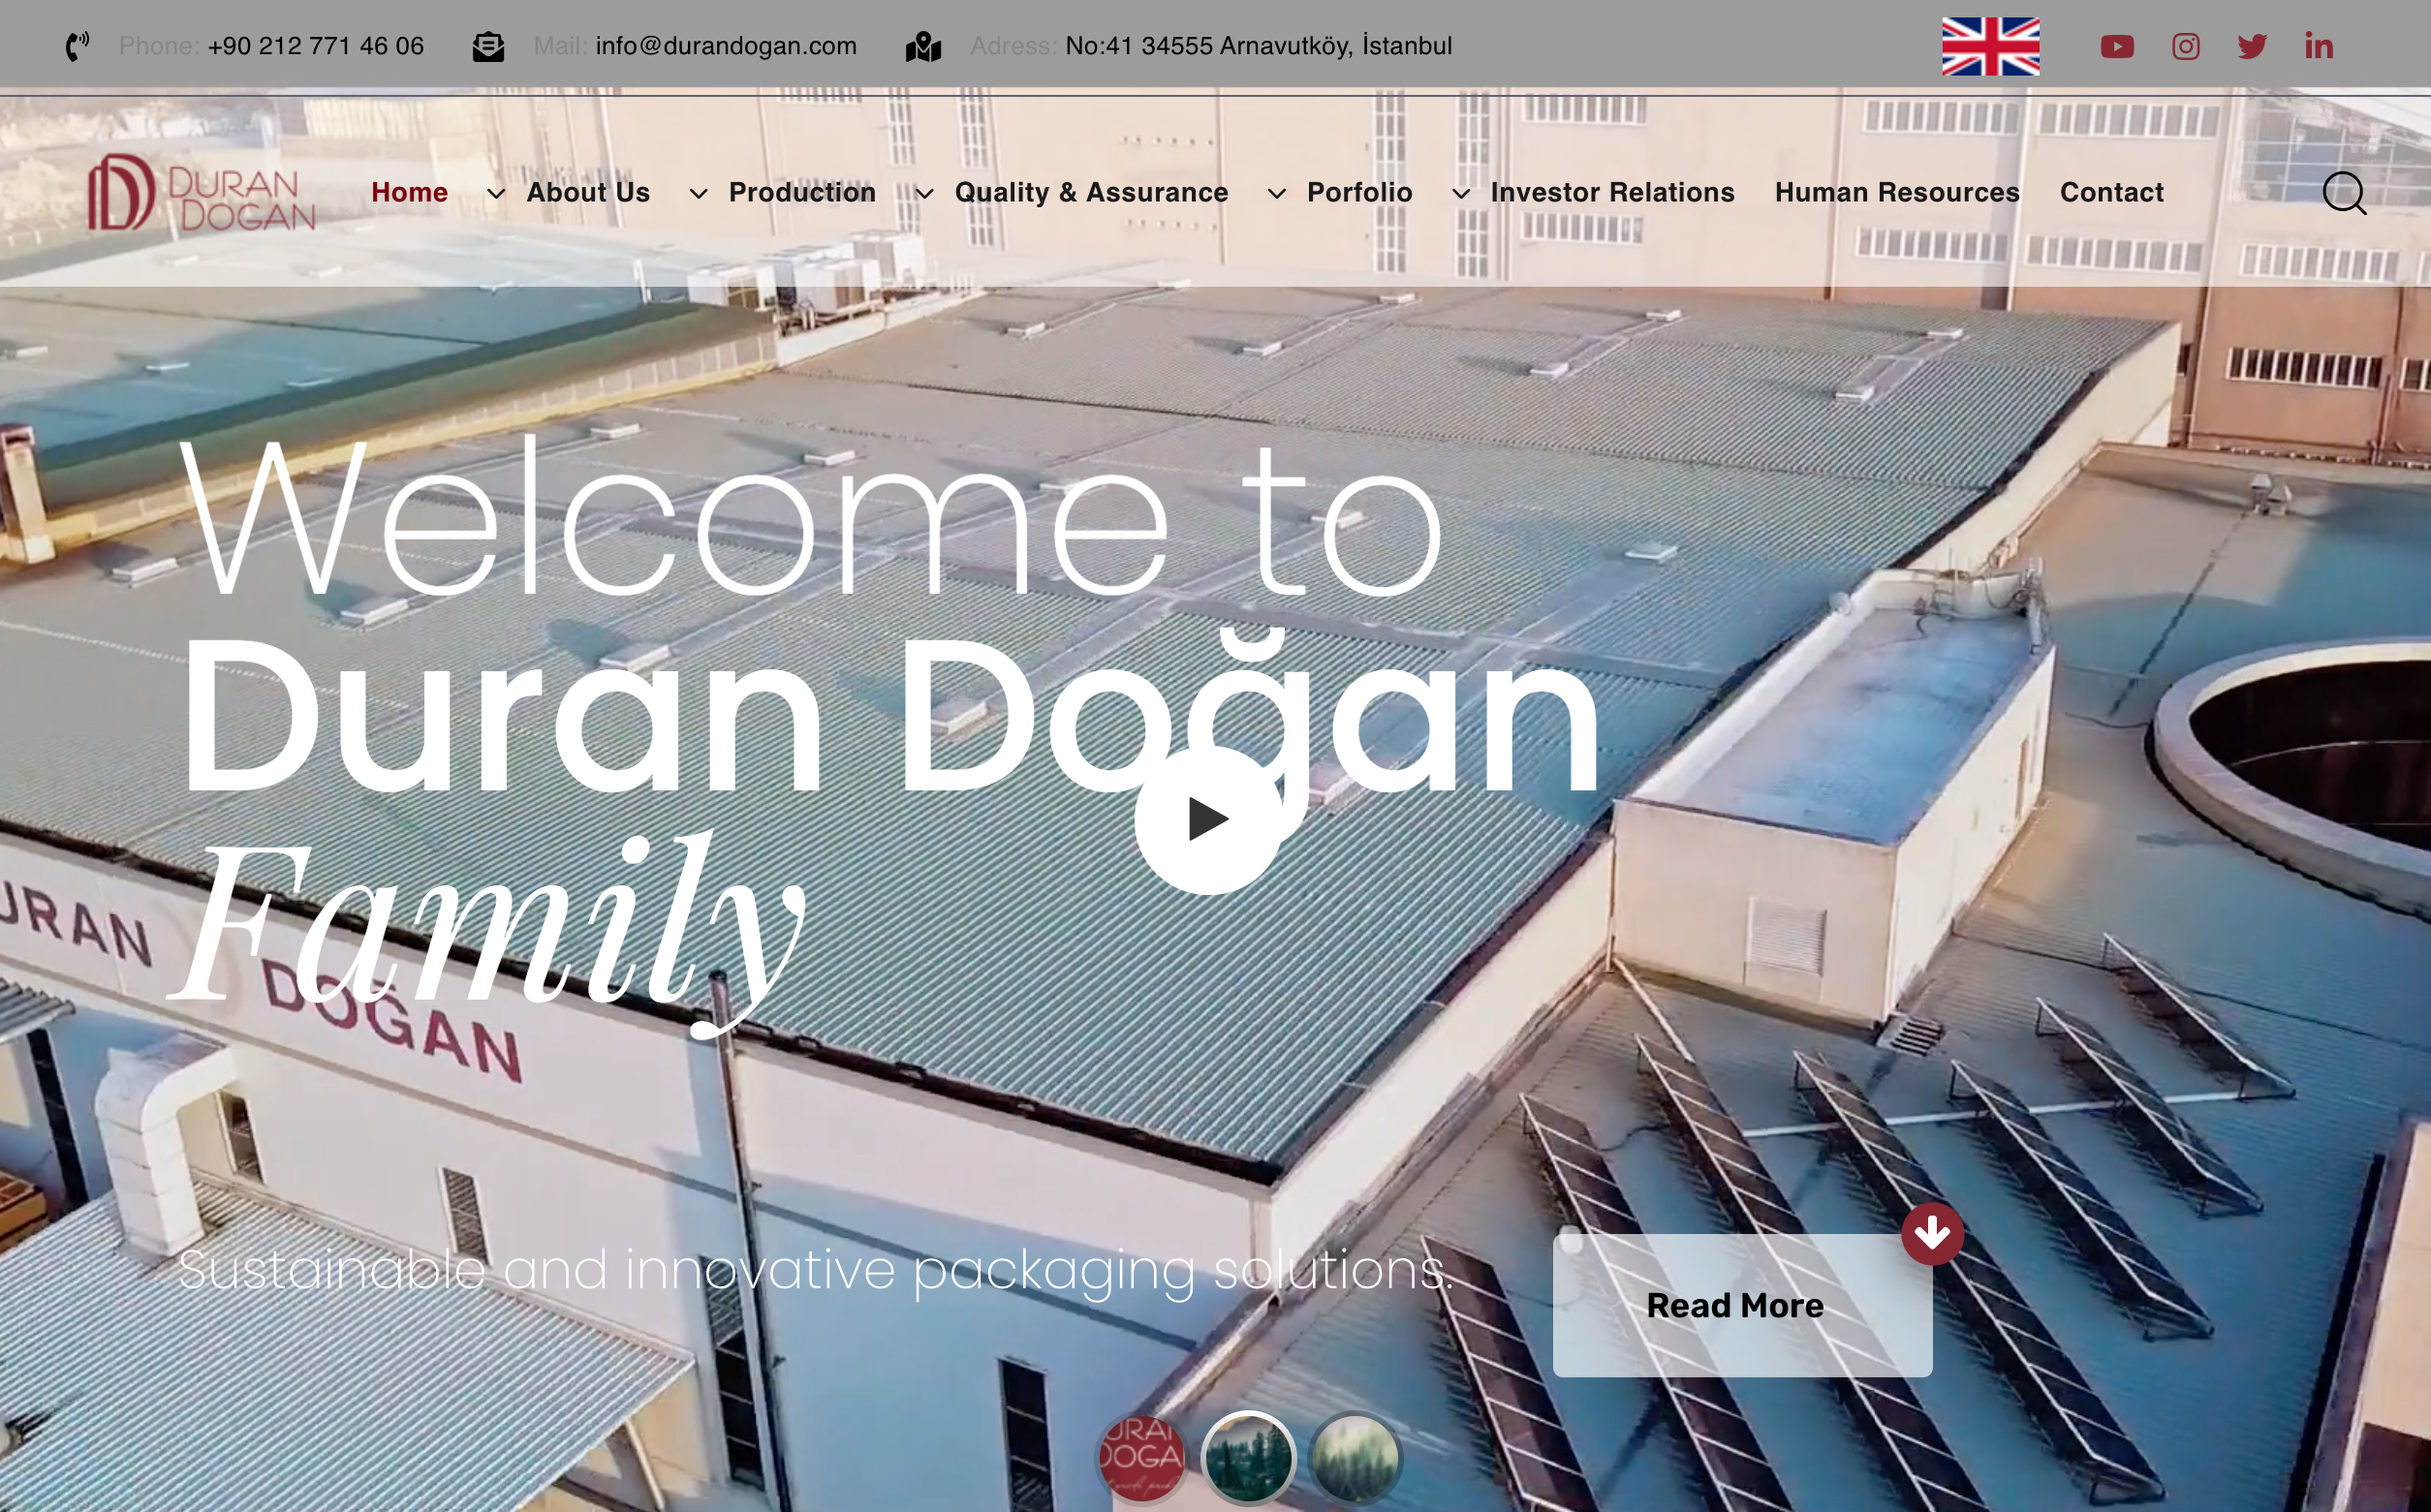Open Investor Relations menu
This screenshot has width=2431, height=1512.
click(x=1612, y=192)
